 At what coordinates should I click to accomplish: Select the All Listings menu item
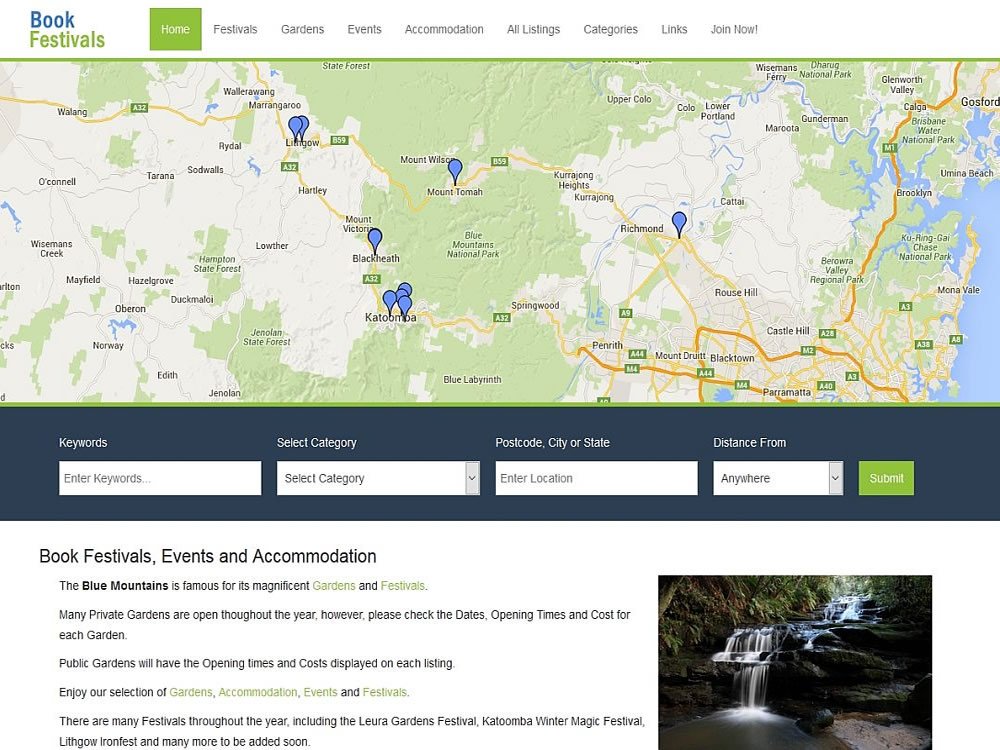coord(533,29)
